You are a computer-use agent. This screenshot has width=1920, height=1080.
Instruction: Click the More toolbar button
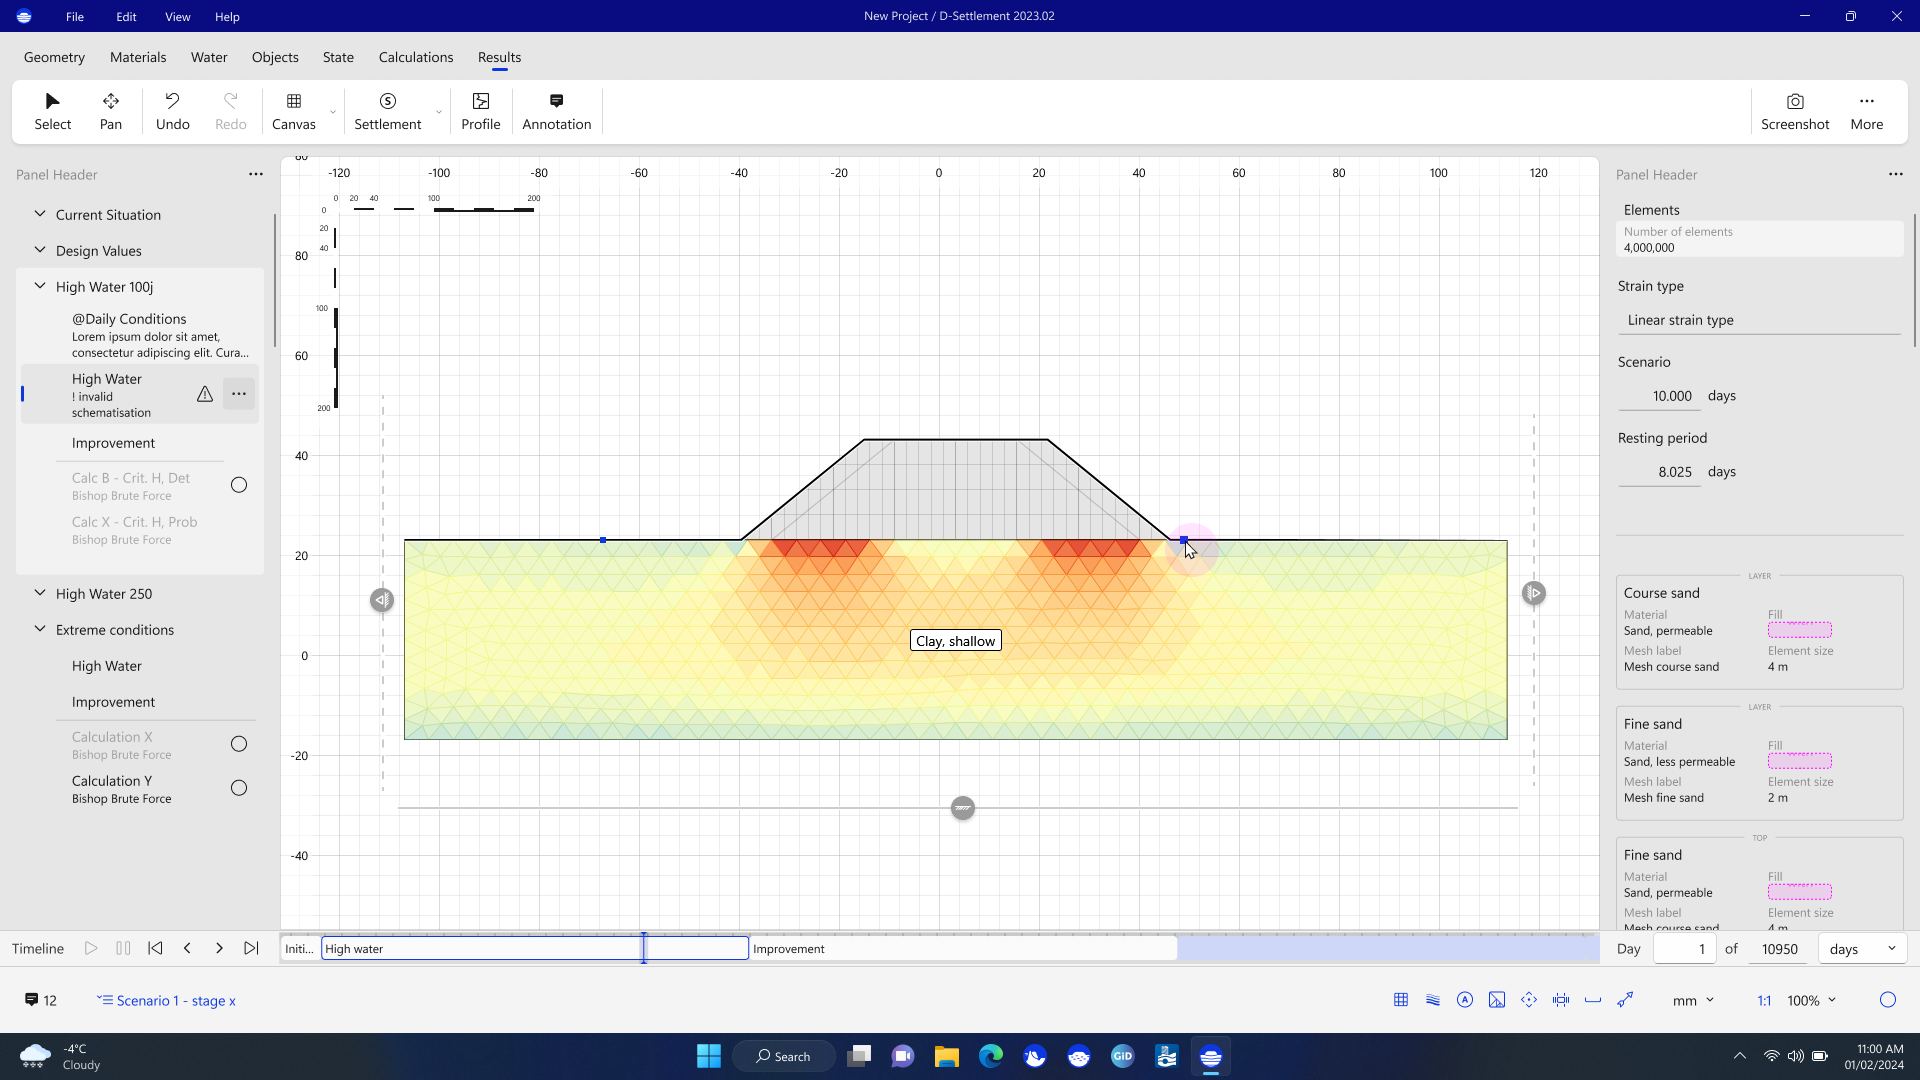tap(1866, 111)
